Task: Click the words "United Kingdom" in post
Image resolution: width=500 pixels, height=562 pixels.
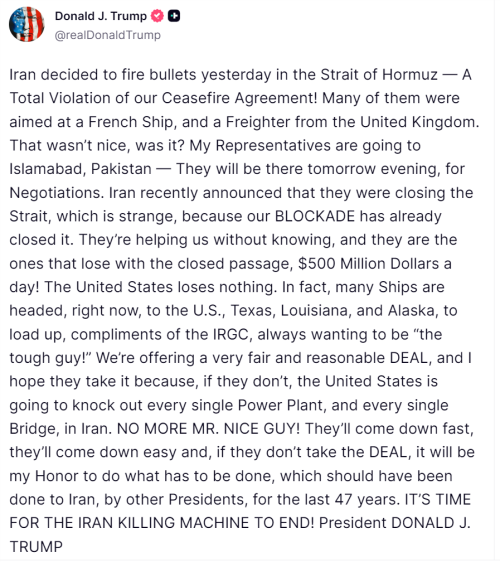Action: click(x=419, y=122)
